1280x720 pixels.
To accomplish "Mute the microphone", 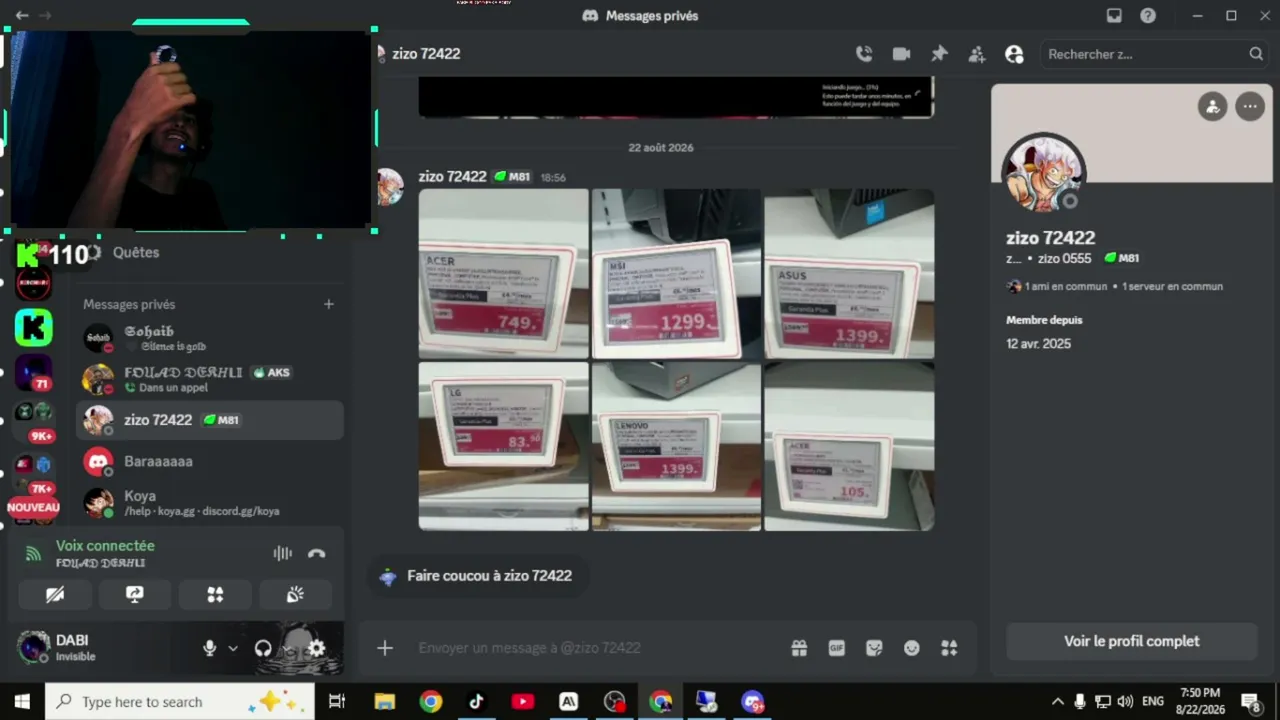I will pos(209,648).
